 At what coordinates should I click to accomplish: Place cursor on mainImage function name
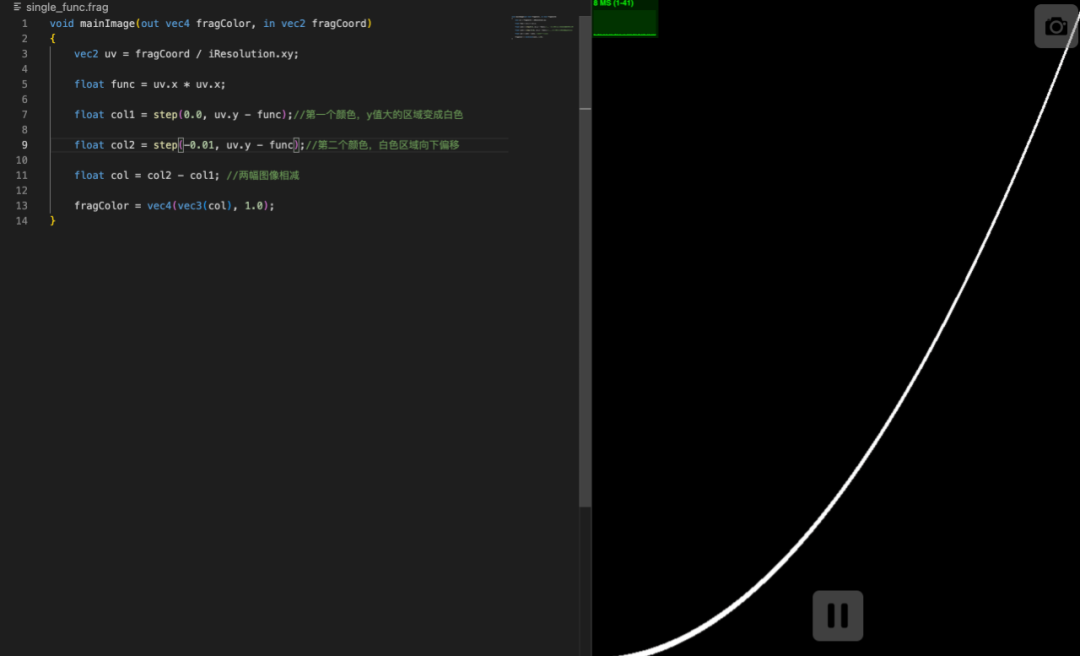107,23
